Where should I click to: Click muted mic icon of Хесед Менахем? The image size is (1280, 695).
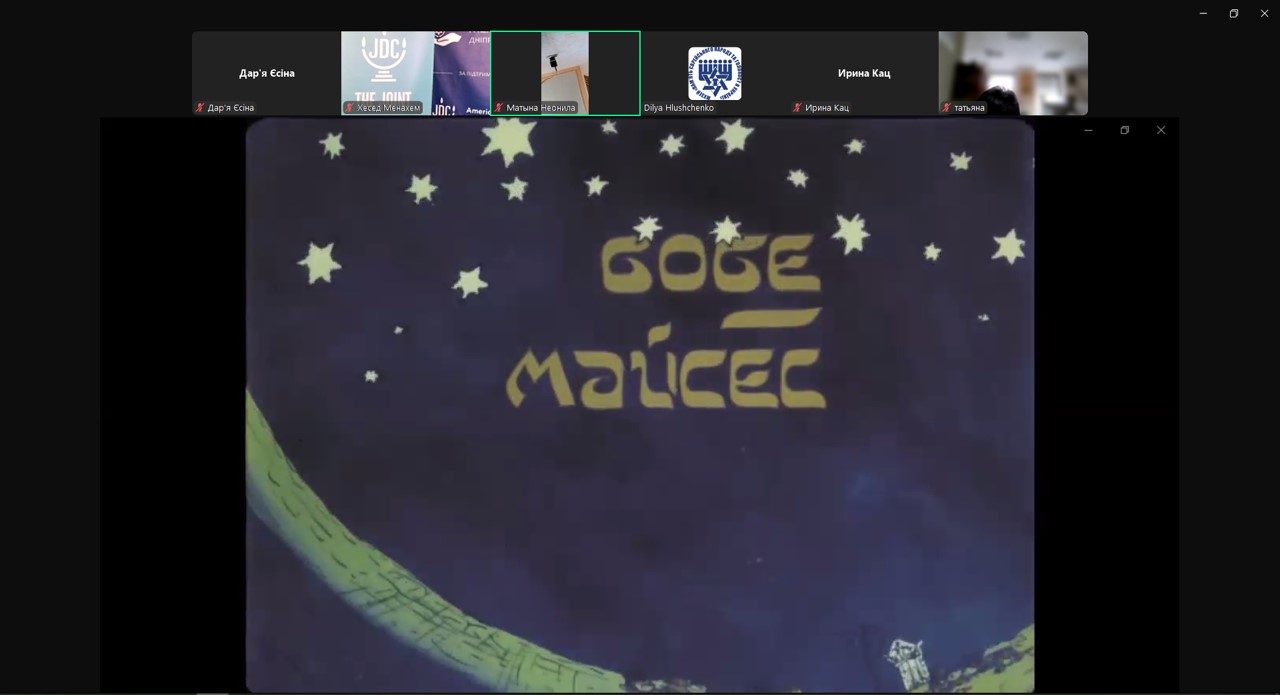point(349,108)
